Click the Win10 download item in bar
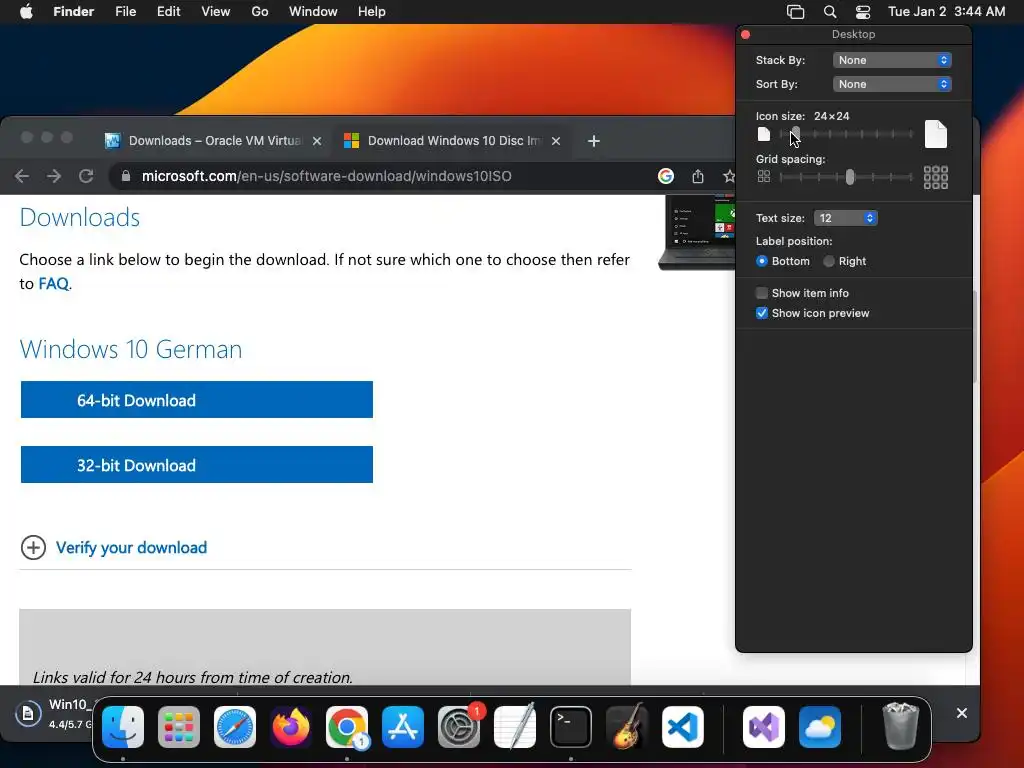 [56, 713]
